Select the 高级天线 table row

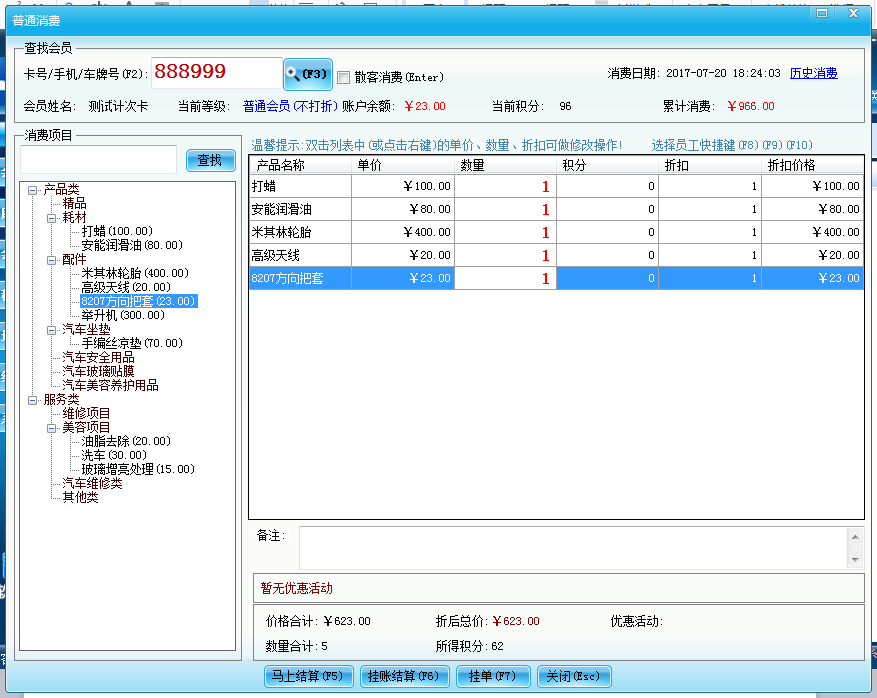(557, 255)
